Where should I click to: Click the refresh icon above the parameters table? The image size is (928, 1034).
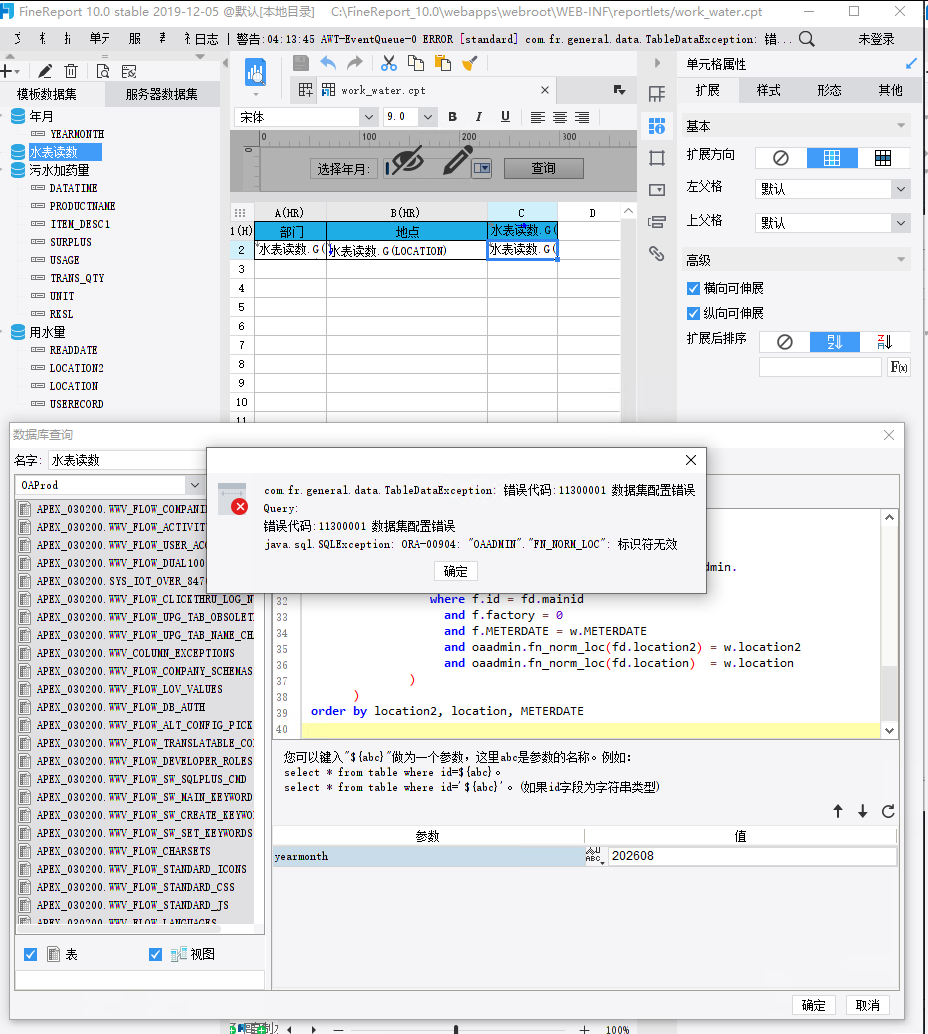pos(888,811)
